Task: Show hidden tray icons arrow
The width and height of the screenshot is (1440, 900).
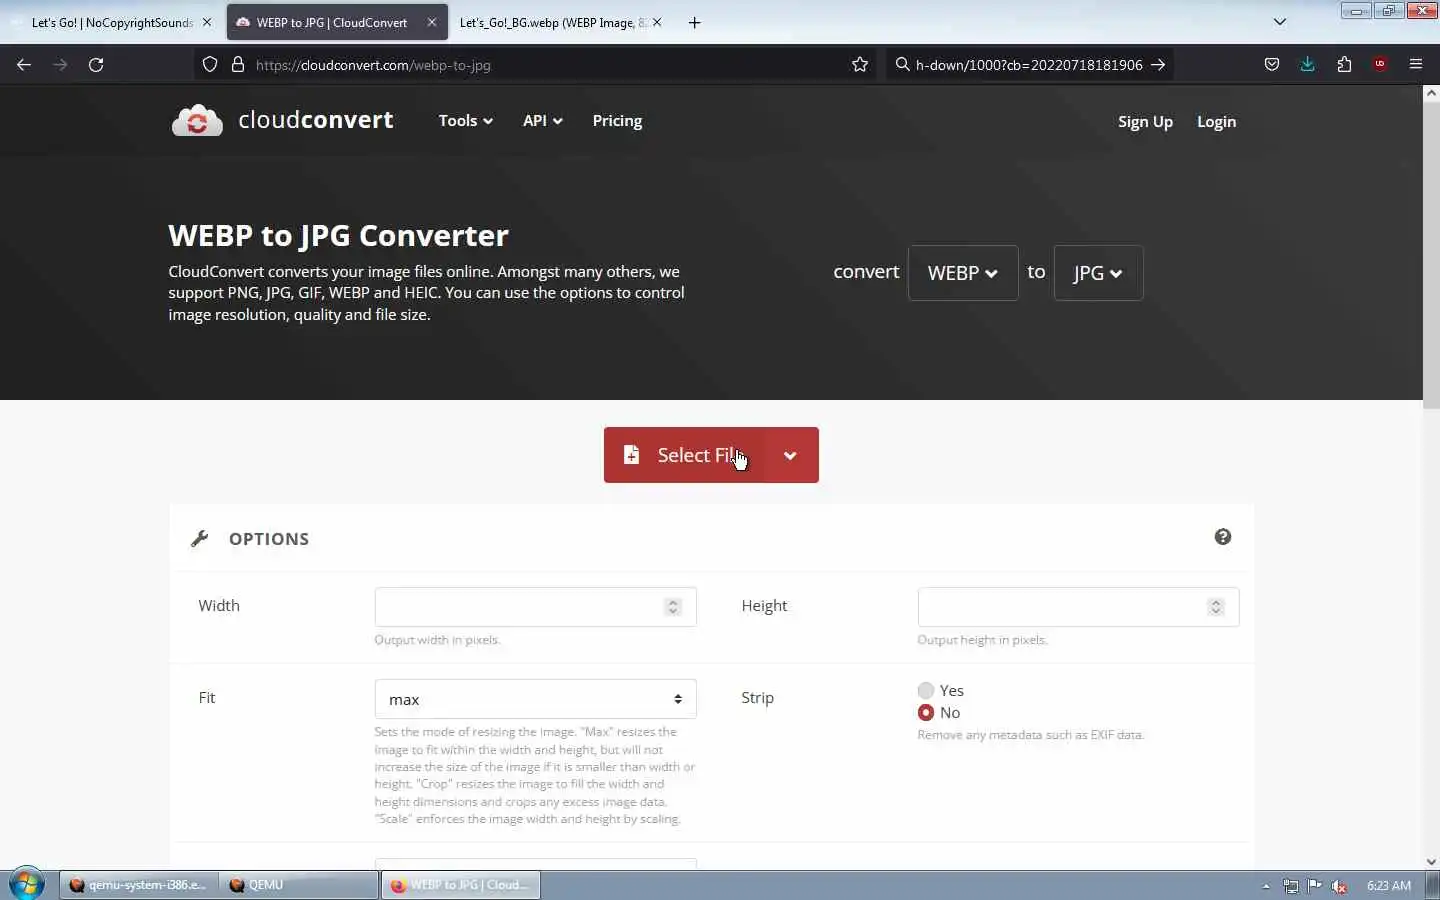Action: pyautogui.click(x=1266, y=886)
